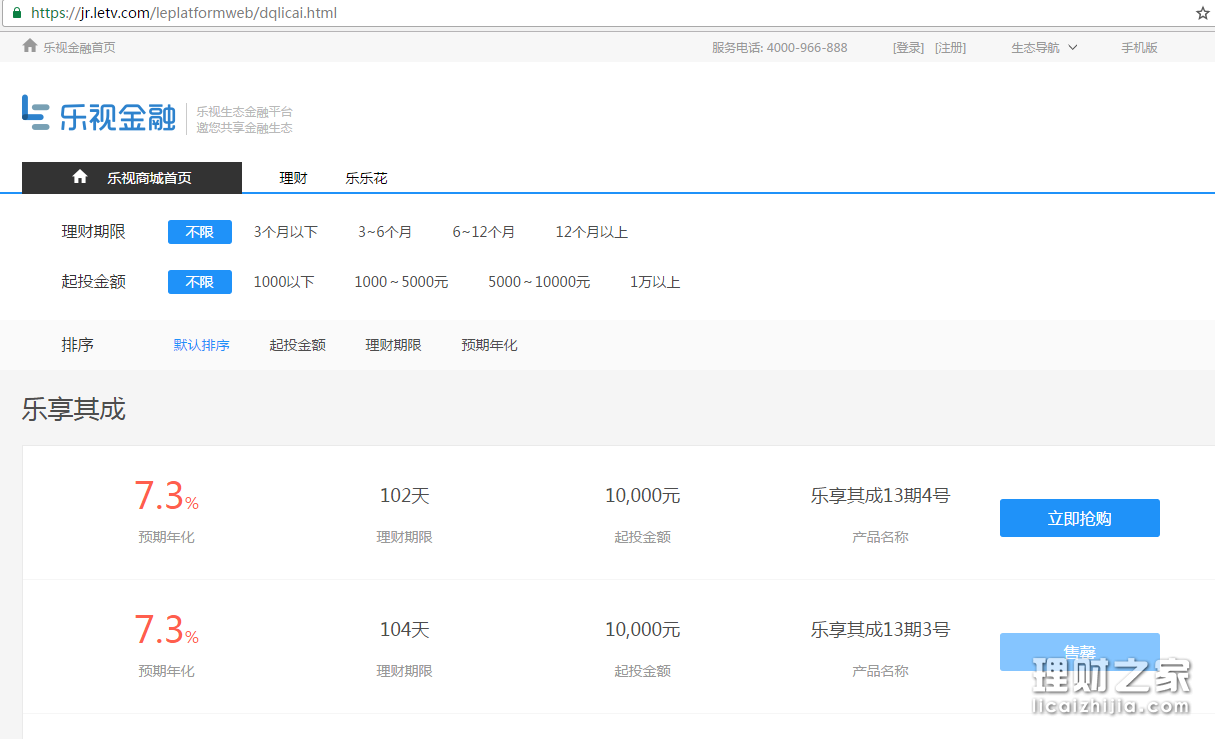Filter 理财期限 by 3~6个月
1215x739 pixels.
tap(385, 232)
